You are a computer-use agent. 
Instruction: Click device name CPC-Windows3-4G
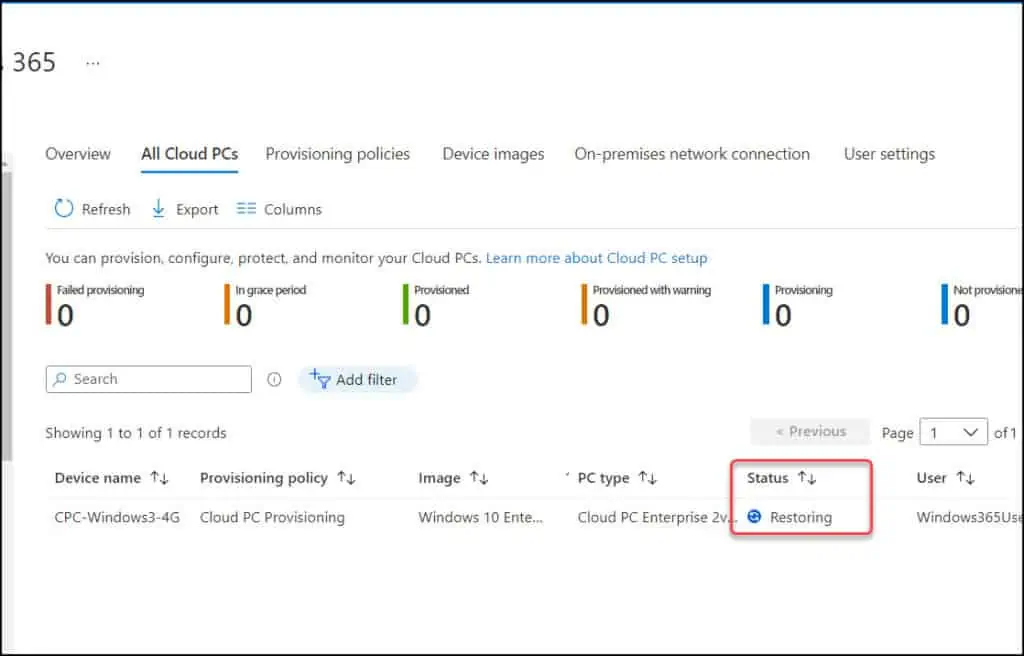coord(117,517)
